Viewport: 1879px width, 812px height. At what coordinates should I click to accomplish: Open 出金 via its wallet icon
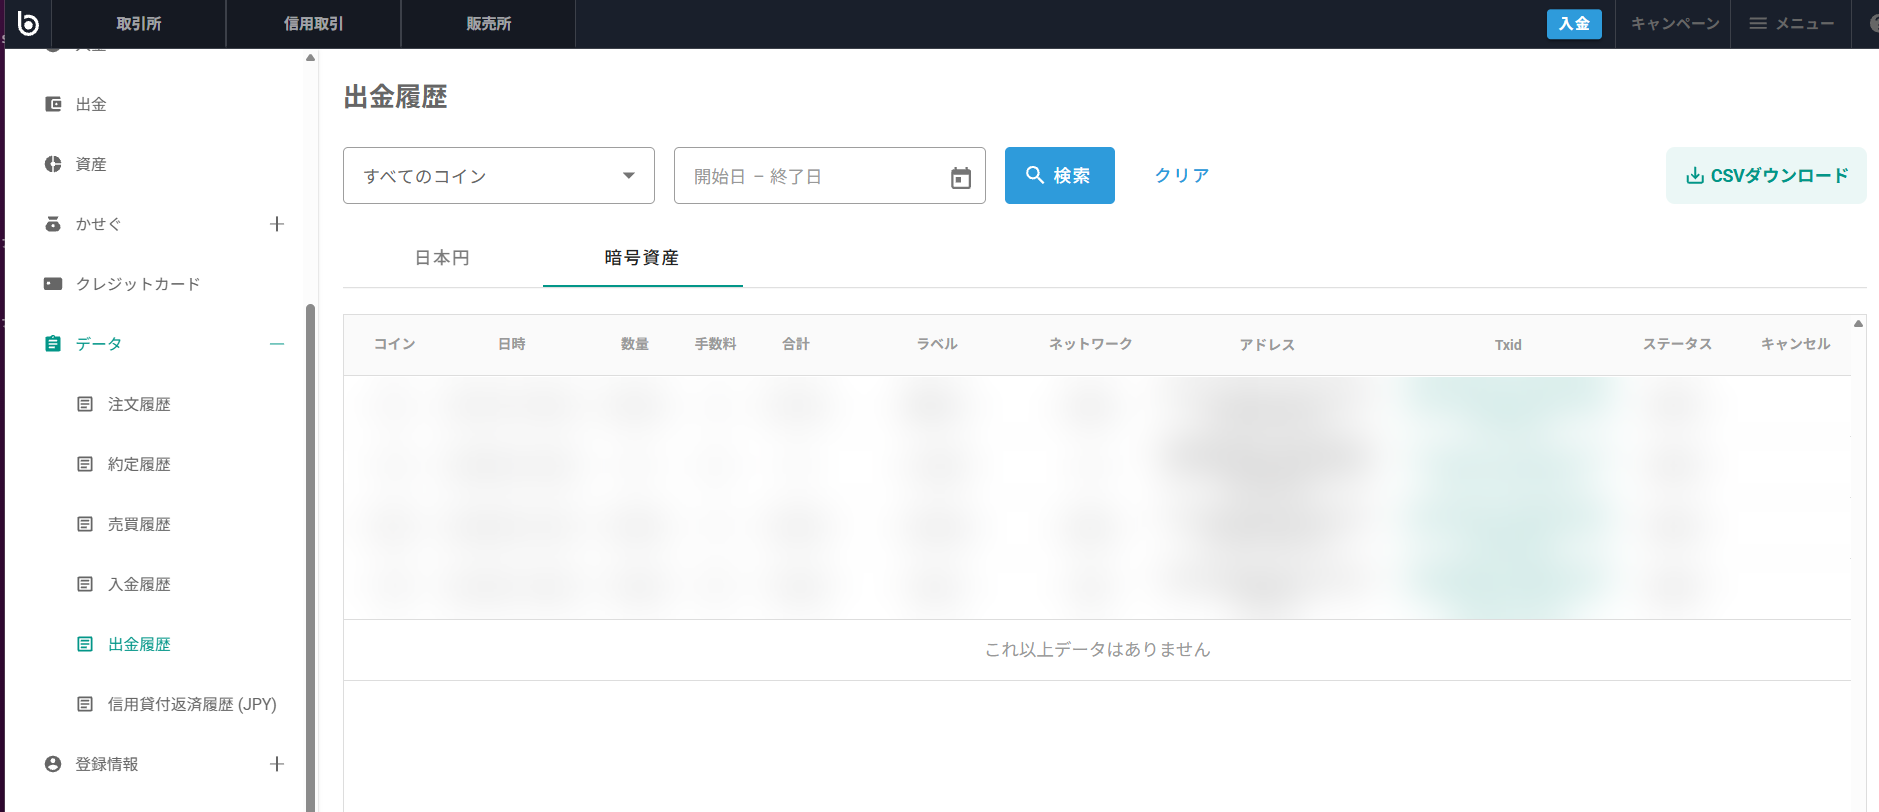click(53, 104)
